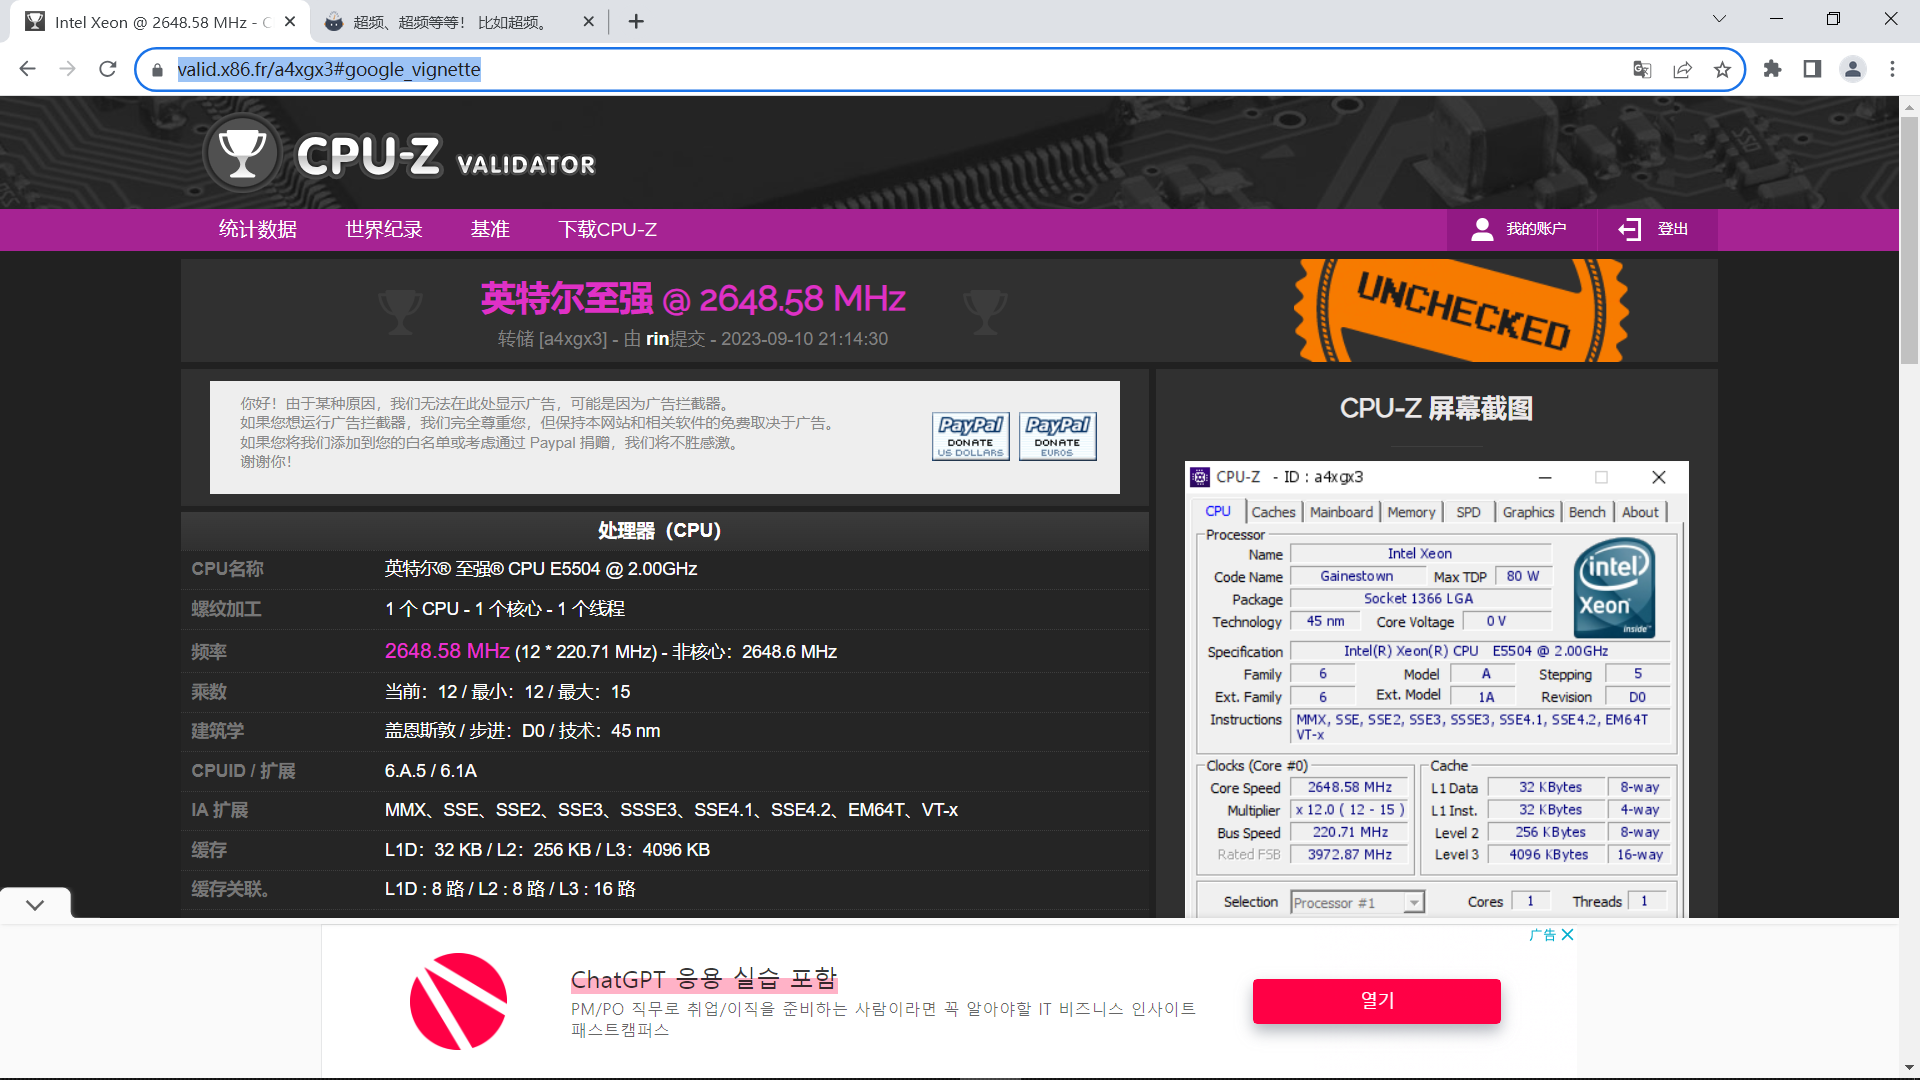Toggle the browser side panel icon
The image size is (1920, 1080).
pos(1812,69)
